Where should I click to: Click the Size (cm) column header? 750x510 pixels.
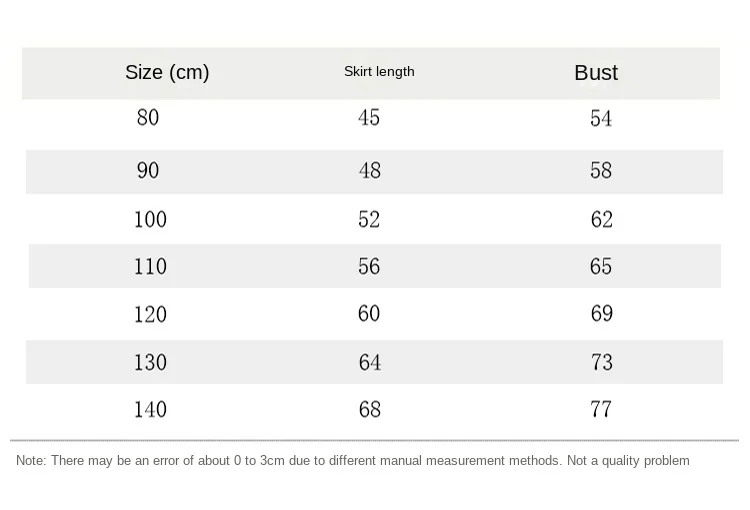coord(167,72)
